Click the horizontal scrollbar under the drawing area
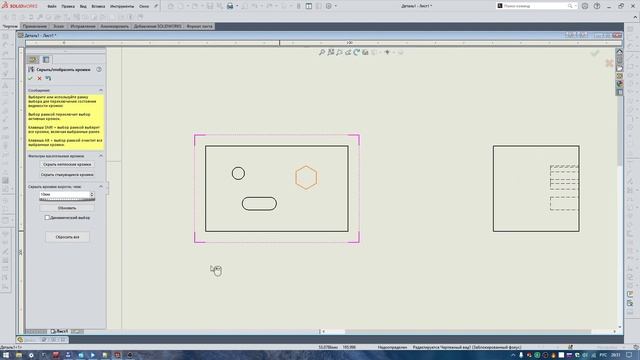Image resolution: width=640 pixels, height=360 pixels. [469, 331]
